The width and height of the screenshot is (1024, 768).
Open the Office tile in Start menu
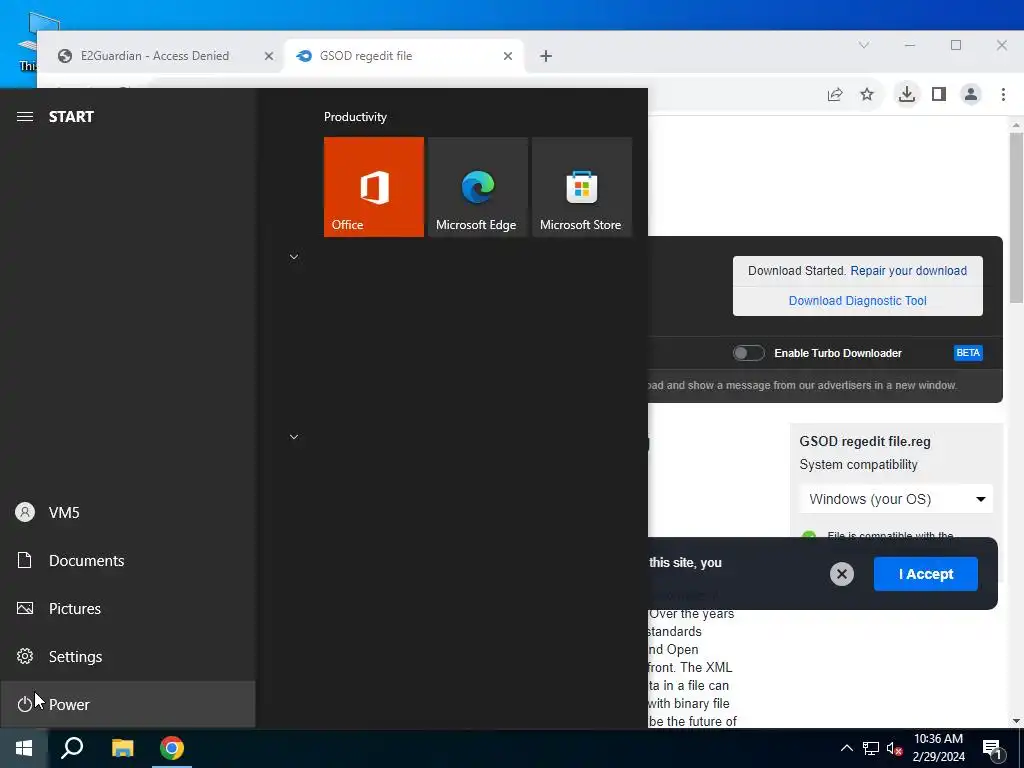click(x=374, y=187)
